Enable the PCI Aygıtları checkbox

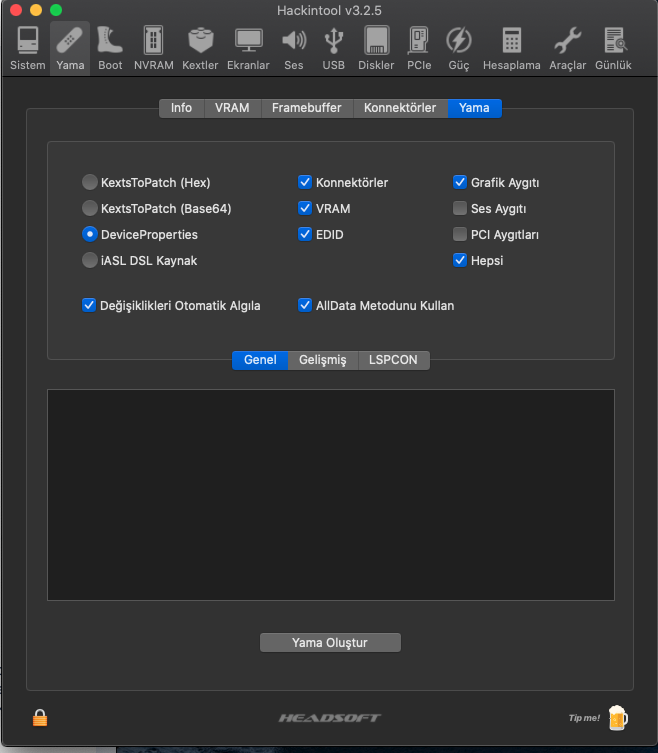[460, 234]
